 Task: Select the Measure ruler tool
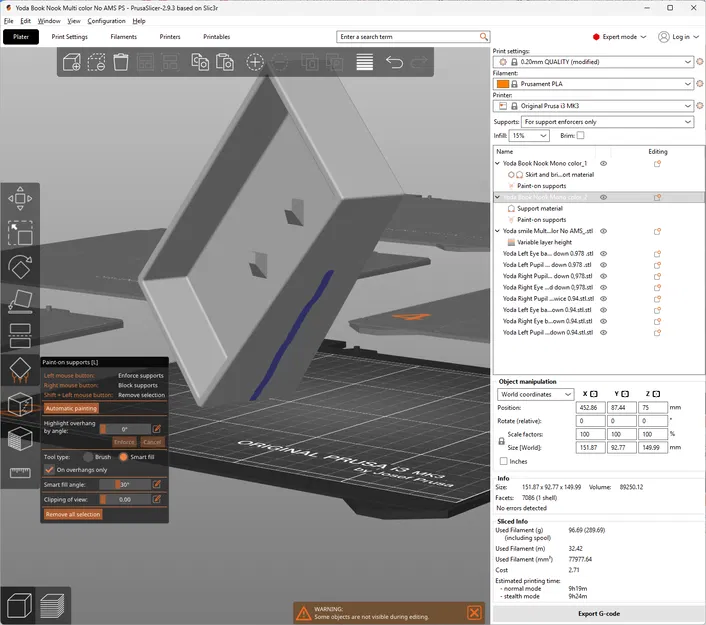20,472
